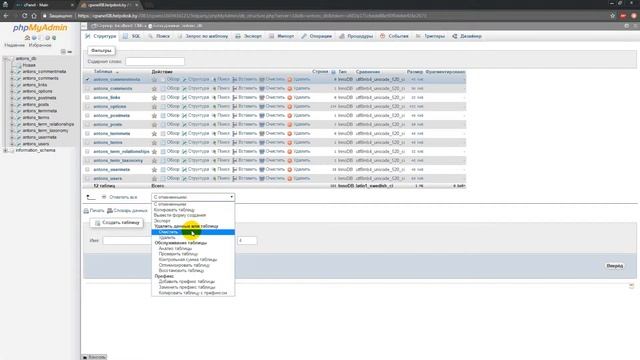Expand antons_options node in sidebar tree
Viewport: 640px width, 360px height.
tap(12, 91)
